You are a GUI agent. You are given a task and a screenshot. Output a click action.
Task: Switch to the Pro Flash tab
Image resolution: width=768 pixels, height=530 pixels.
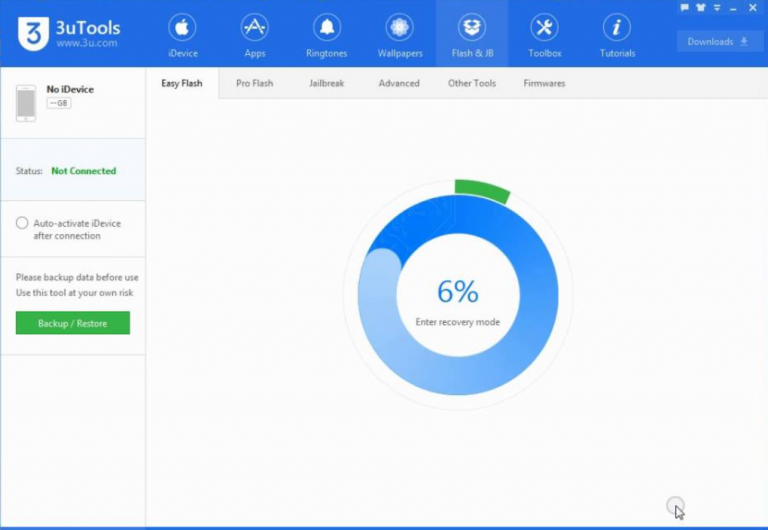(254, 83)
